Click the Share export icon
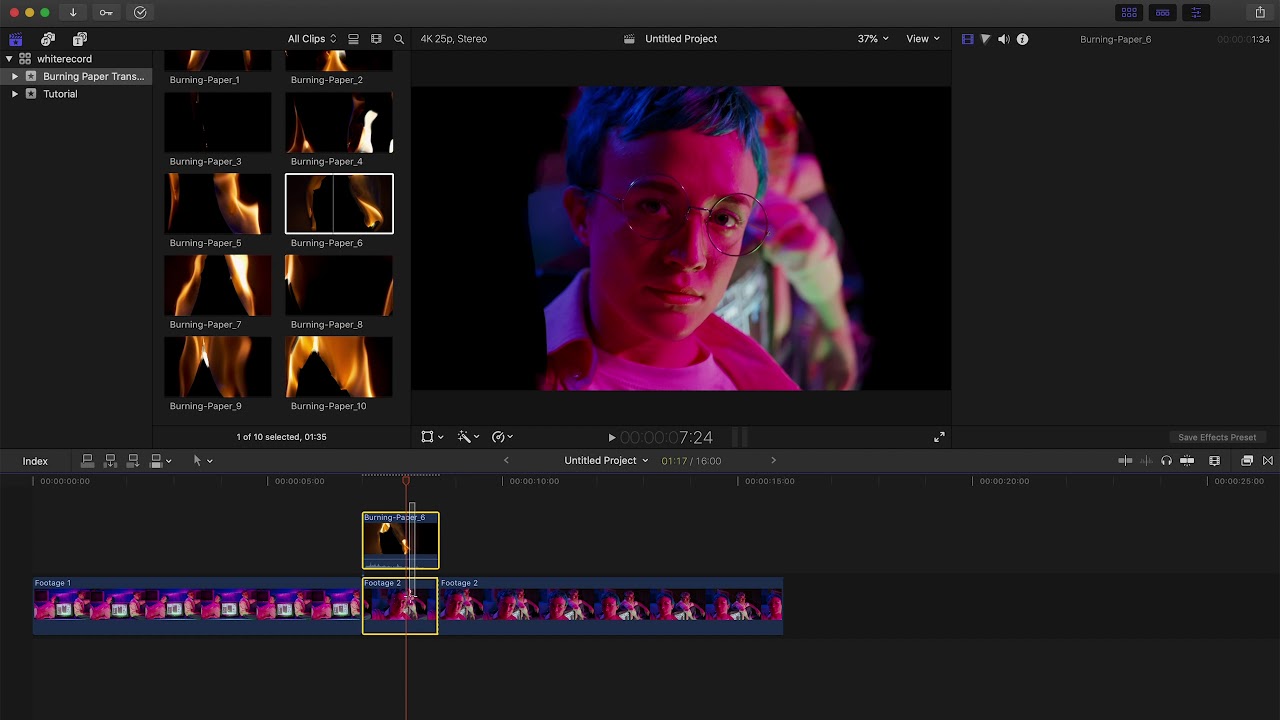The image size is (1280, 720). [x=1260, y=13]
